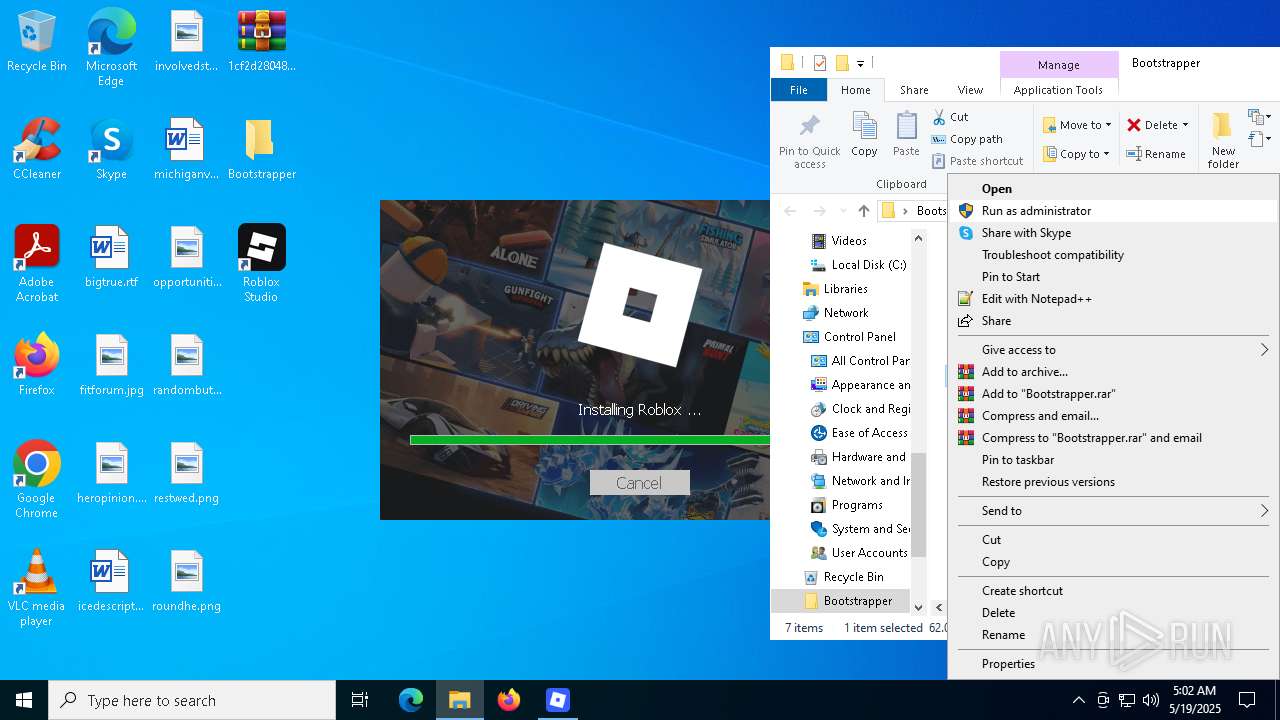Launch Firefox from desktop icon

click(37, 365)
